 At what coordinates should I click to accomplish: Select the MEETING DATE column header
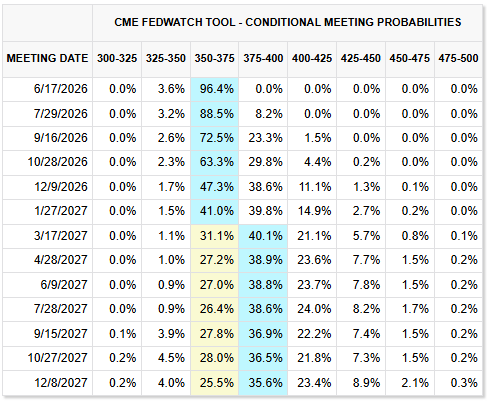pos(47,58)
